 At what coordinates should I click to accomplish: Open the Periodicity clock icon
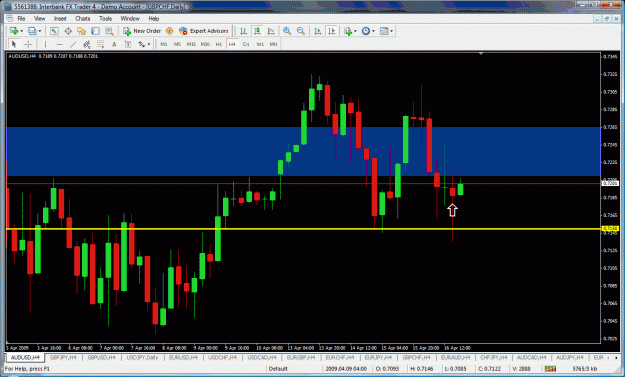pyautogui.click(x=366, y=31)
